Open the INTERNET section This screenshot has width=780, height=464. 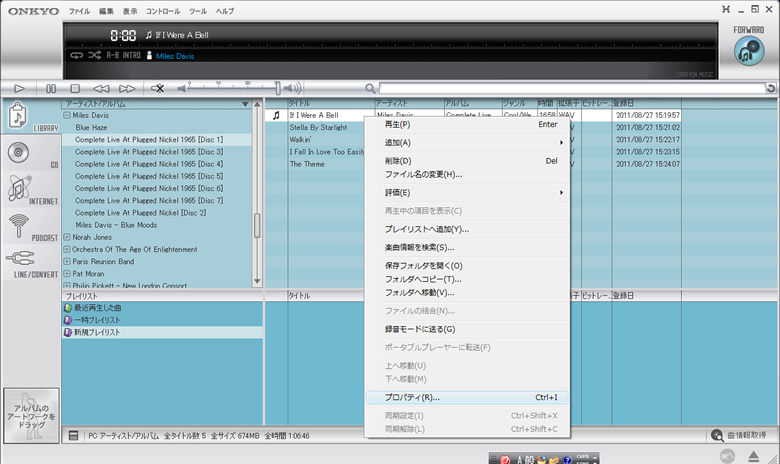click(x=32, y=190)
